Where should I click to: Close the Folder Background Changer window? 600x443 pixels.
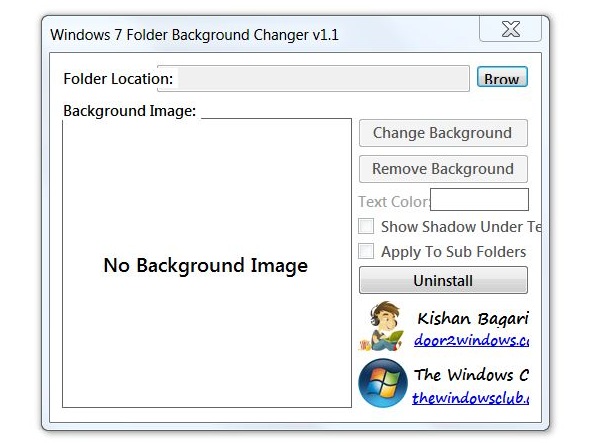[x=510, y=29]
